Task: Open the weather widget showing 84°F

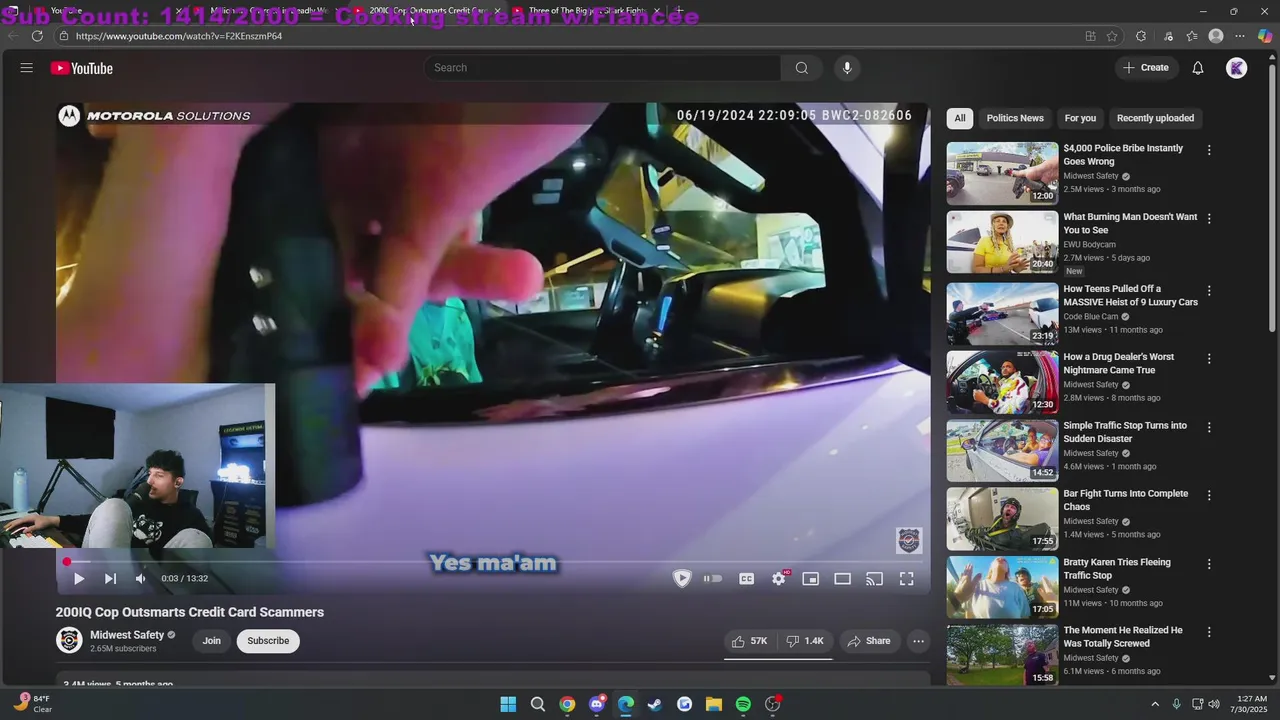Action: coord(32,704)
